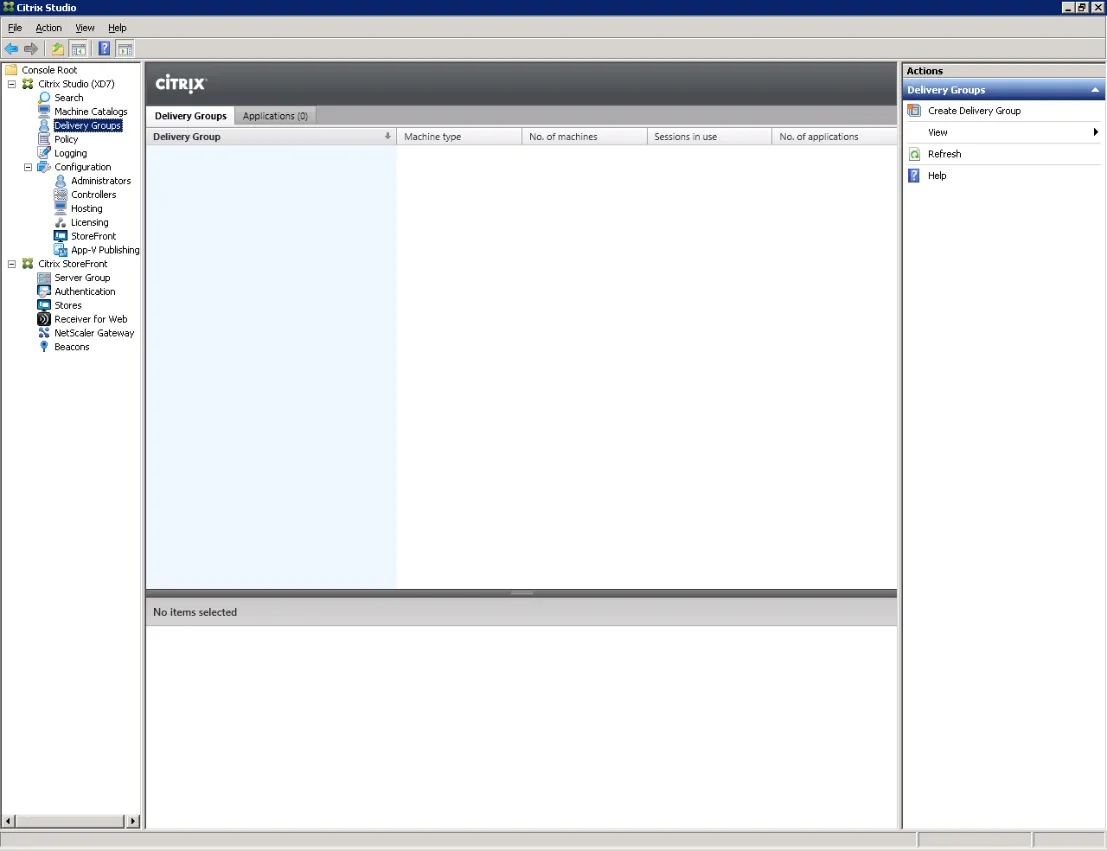
Task: Click the Hosting icon in tree
Action: 61,208
